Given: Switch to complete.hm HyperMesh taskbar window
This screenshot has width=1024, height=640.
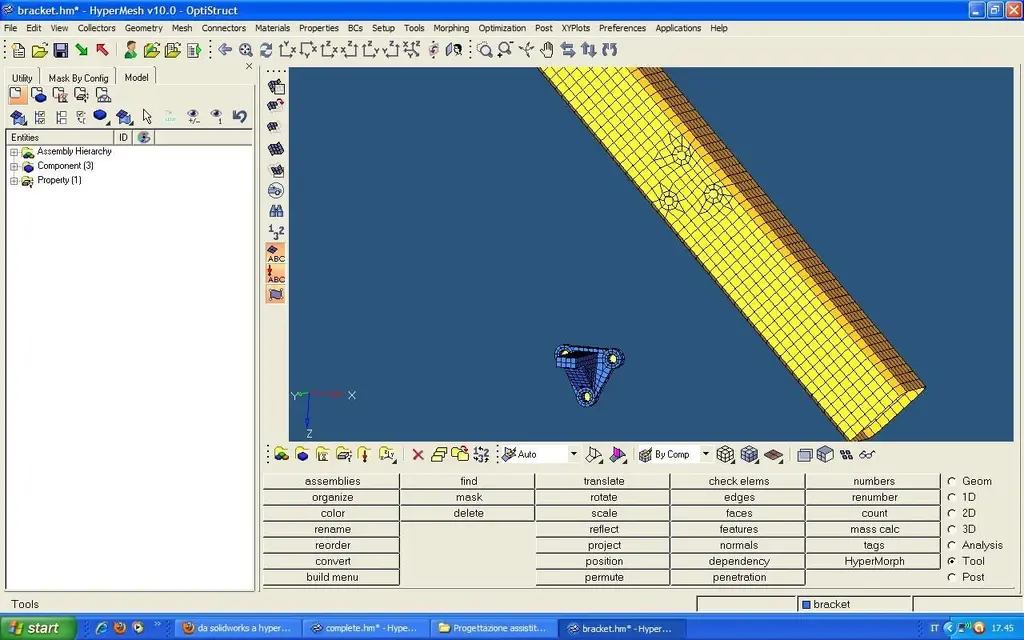Looking at the screenshot, I should coord(366,628).
